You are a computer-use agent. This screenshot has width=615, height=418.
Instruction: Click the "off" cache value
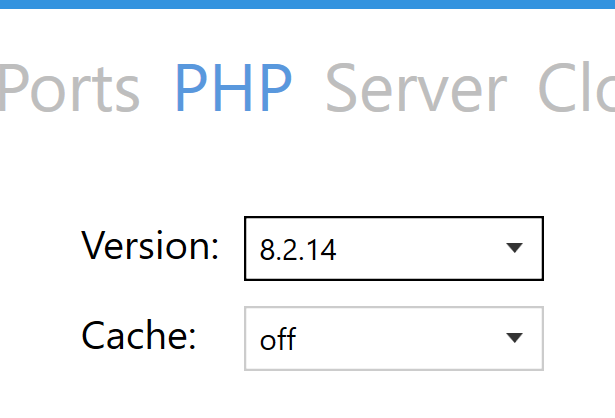pos(278,339)
